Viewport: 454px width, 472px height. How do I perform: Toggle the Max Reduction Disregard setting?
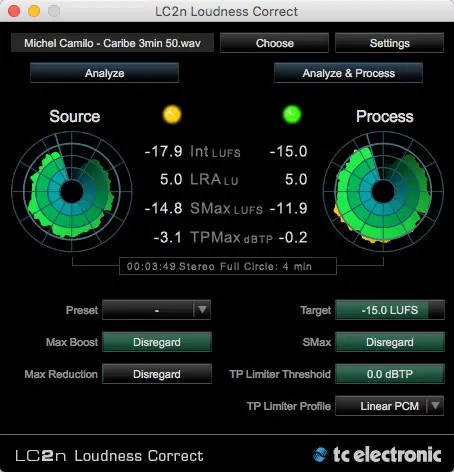[157, 374]
